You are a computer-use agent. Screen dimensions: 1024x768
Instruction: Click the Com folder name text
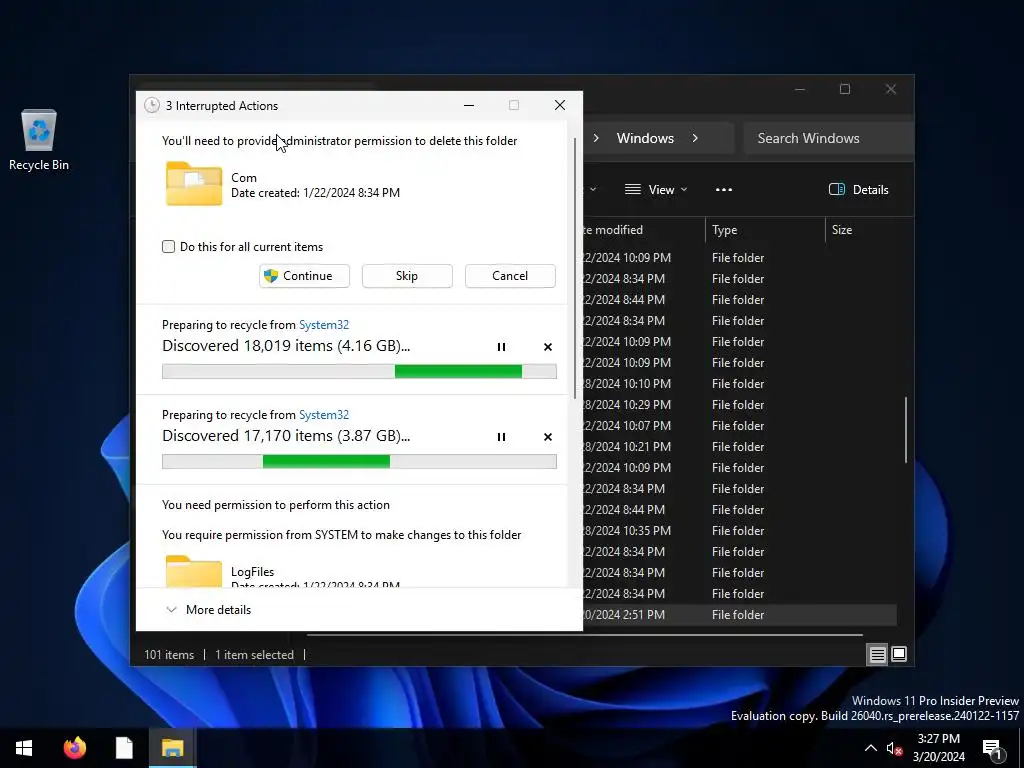coord(244,178)
